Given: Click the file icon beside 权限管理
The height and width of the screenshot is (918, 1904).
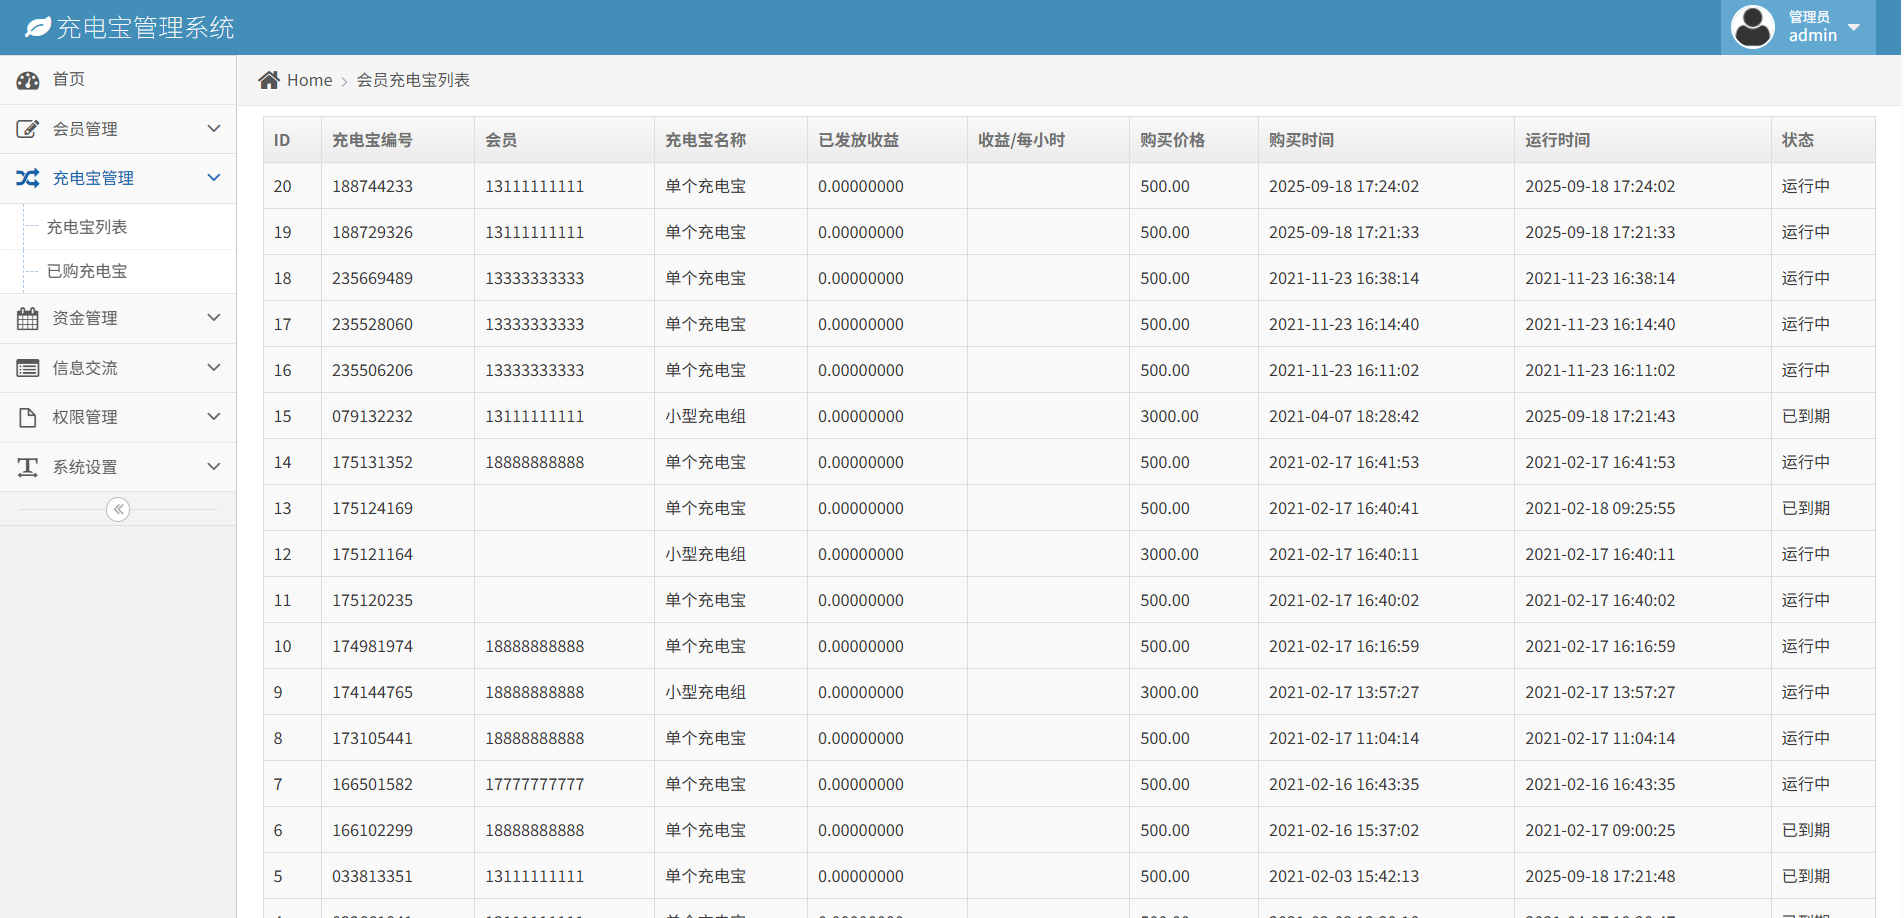Looking at the screenshot, I should pos(28,417).
